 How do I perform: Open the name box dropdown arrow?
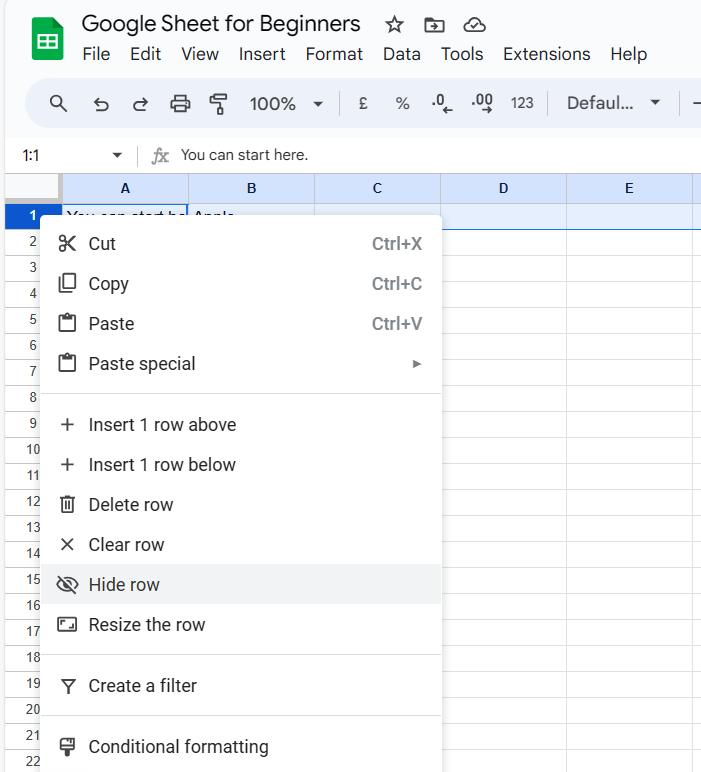117,156
